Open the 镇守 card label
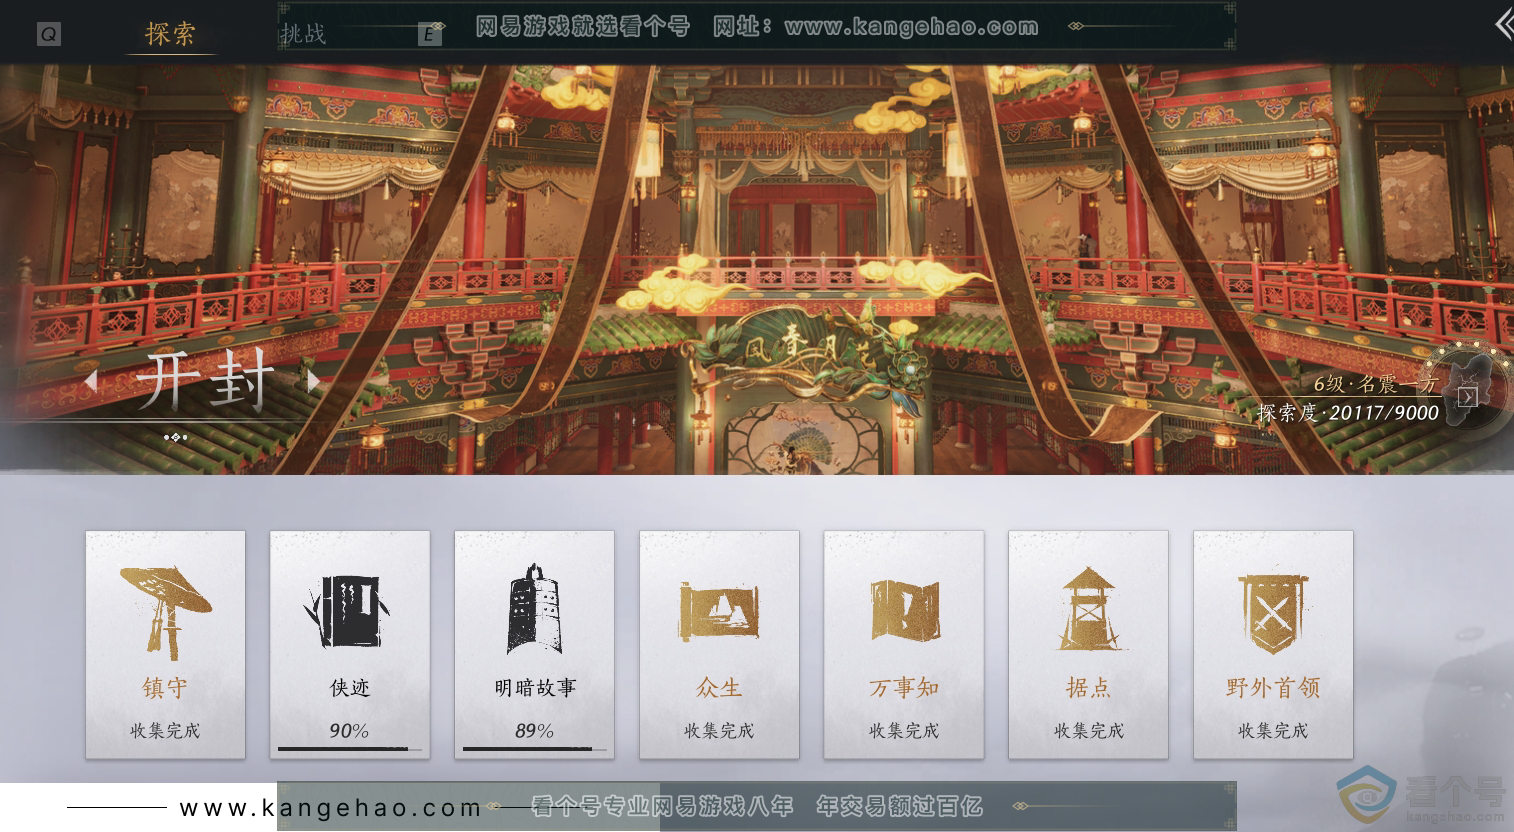Image resolution: width=1514 pixels, height=832 pixels. click(165, 688)
